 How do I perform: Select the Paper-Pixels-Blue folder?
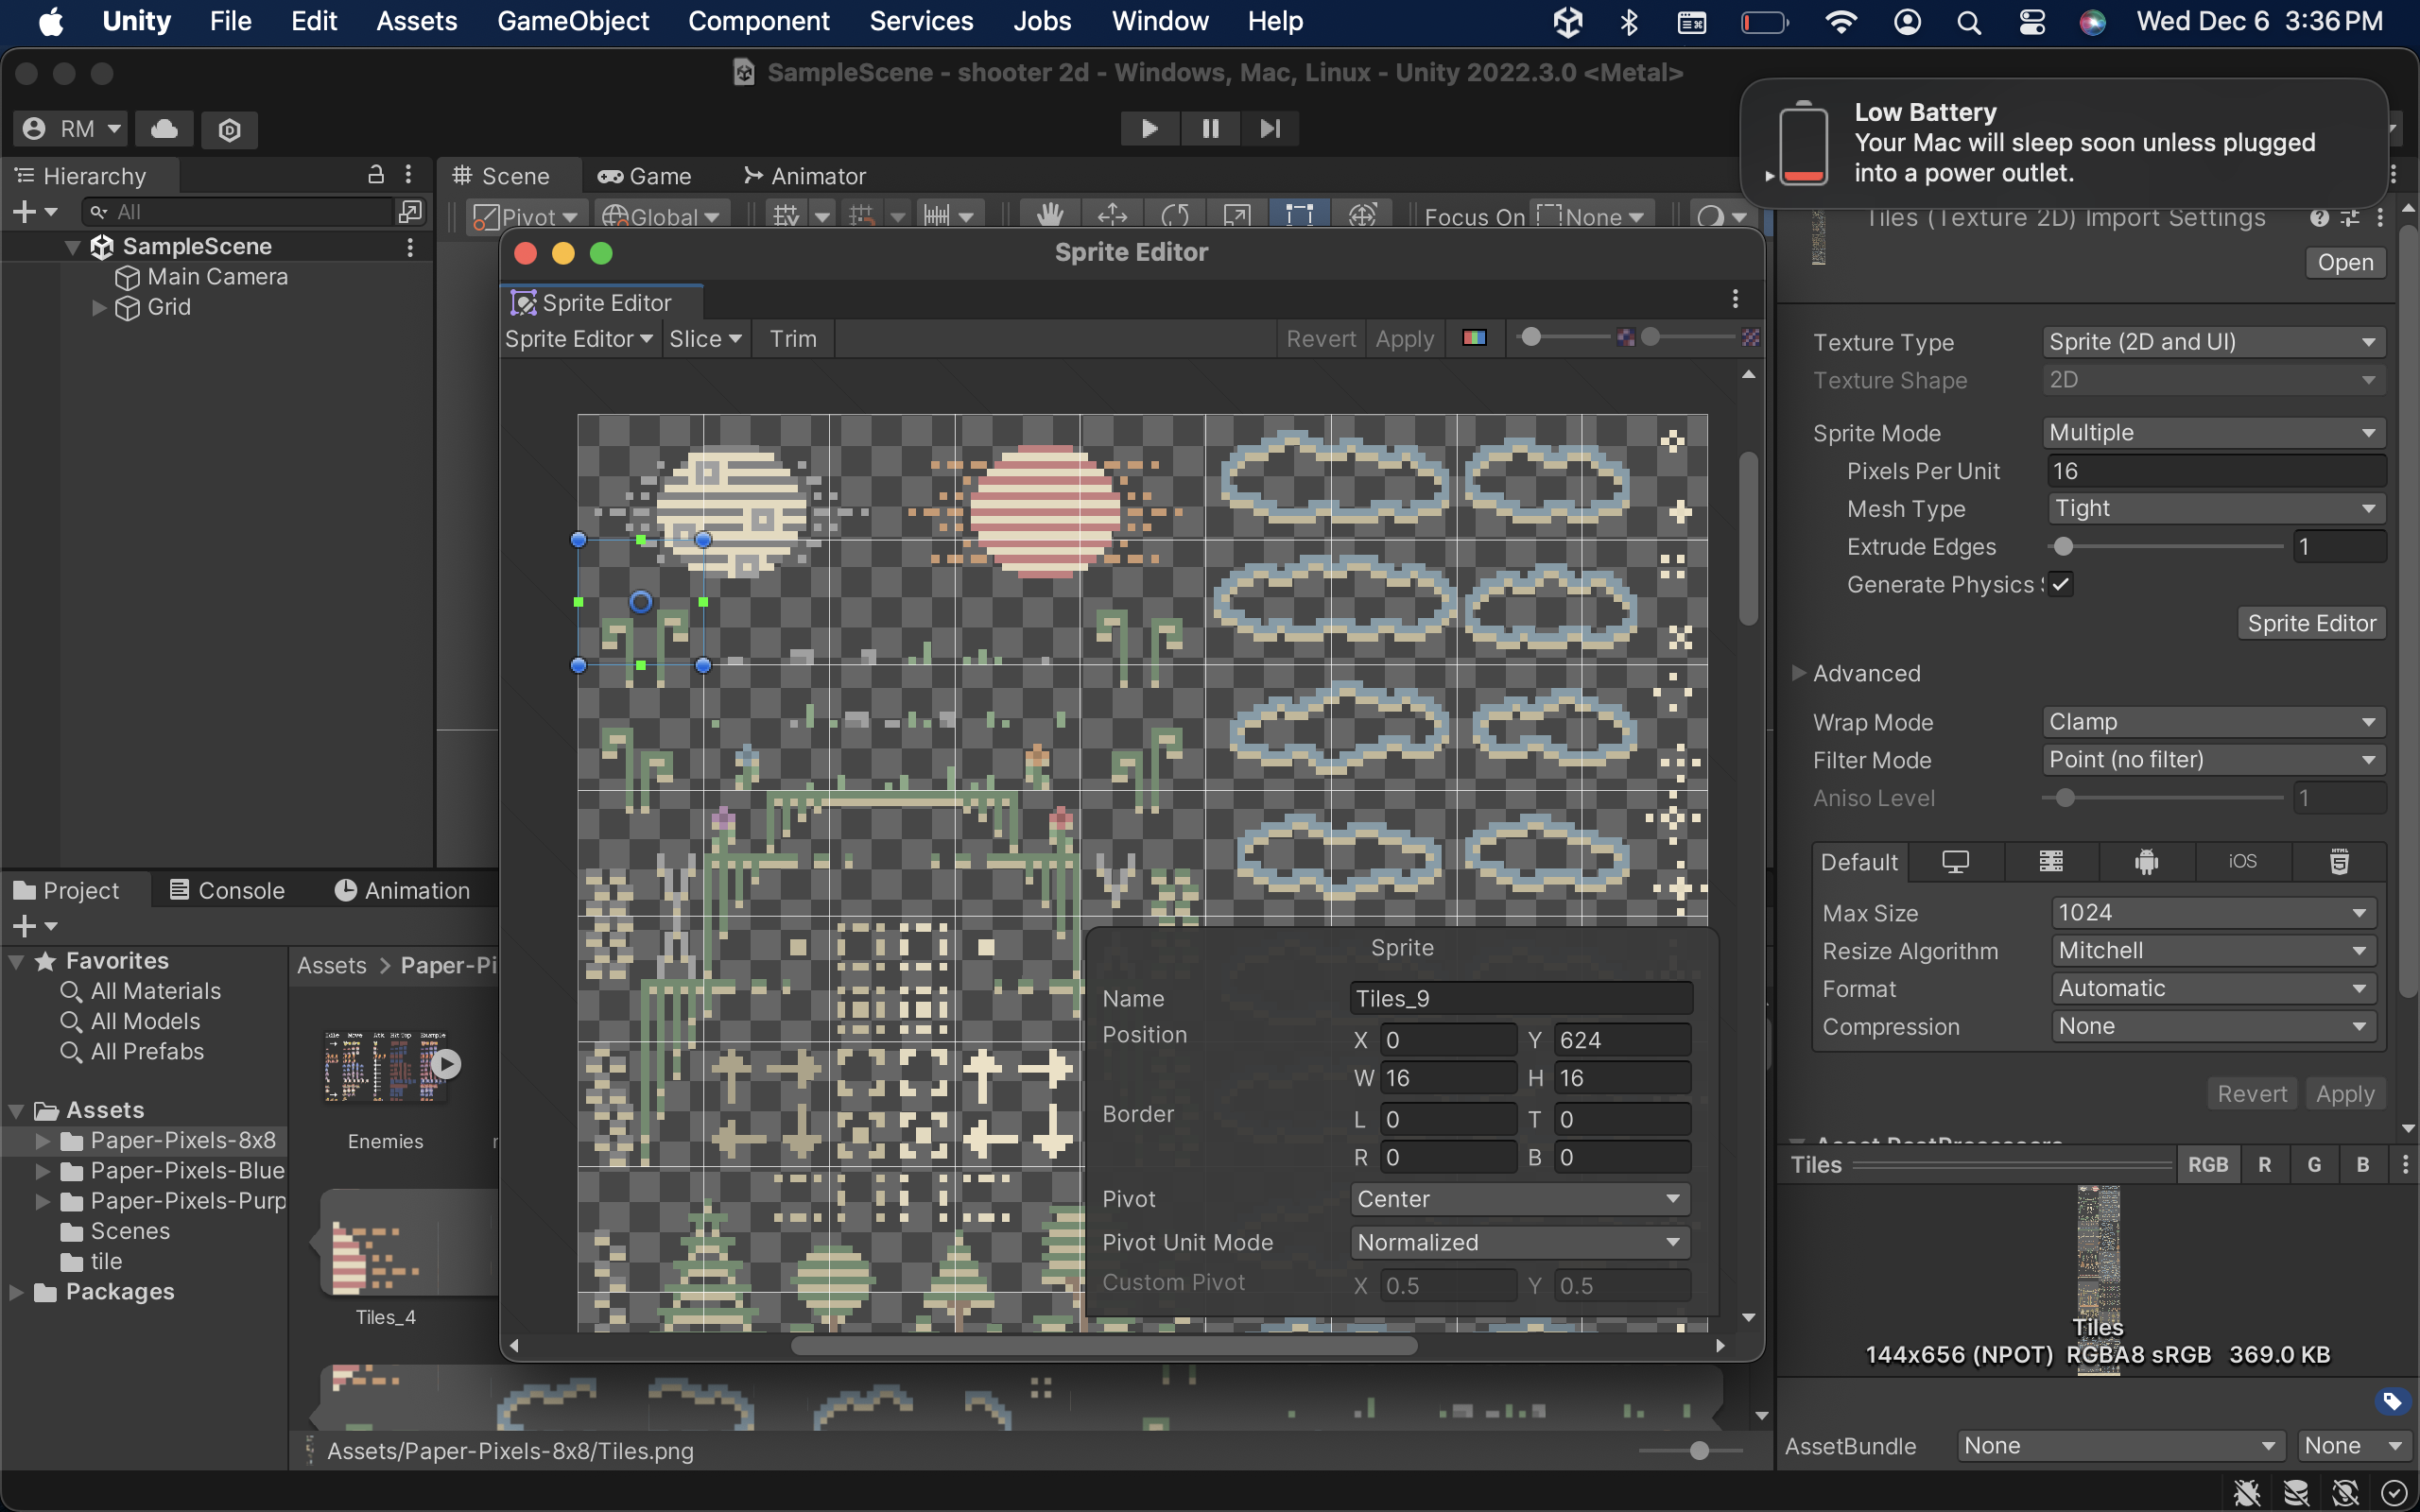pos(186,1170)
